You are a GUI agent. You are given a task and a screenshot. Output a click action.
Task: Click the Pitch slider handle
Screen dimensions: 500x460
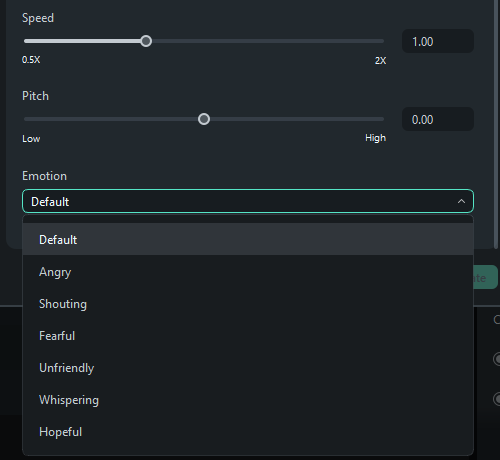pyautogui.click(x=204, y=119)
